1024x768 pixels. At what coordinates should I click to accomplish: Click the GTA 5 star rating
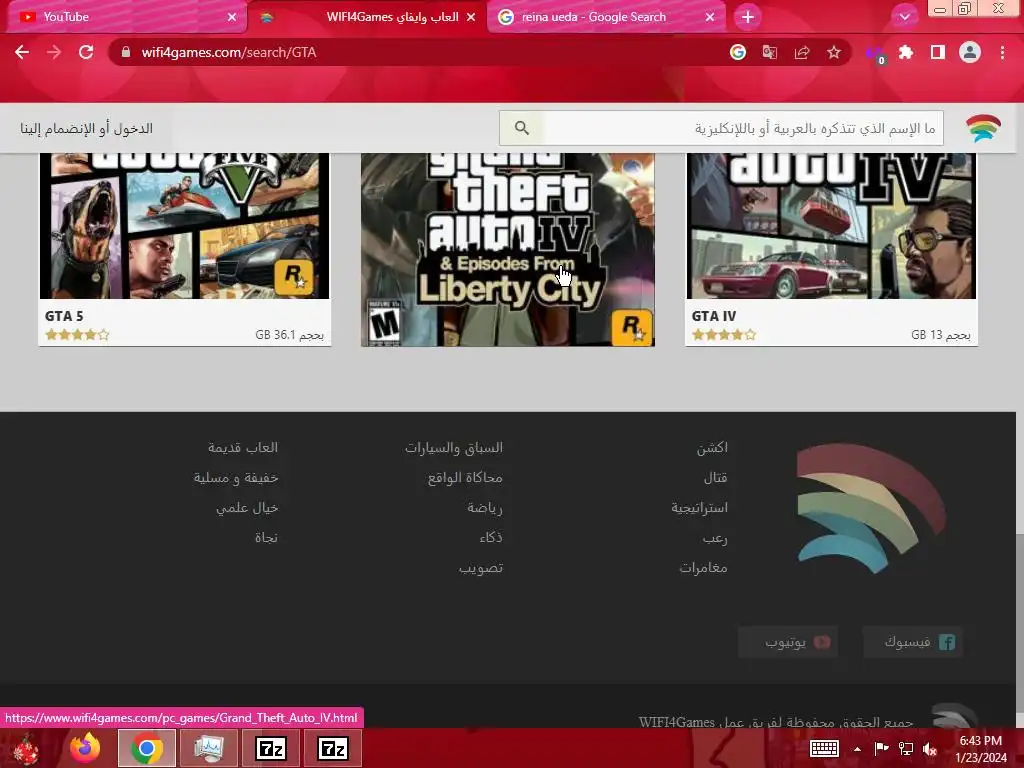77,335
